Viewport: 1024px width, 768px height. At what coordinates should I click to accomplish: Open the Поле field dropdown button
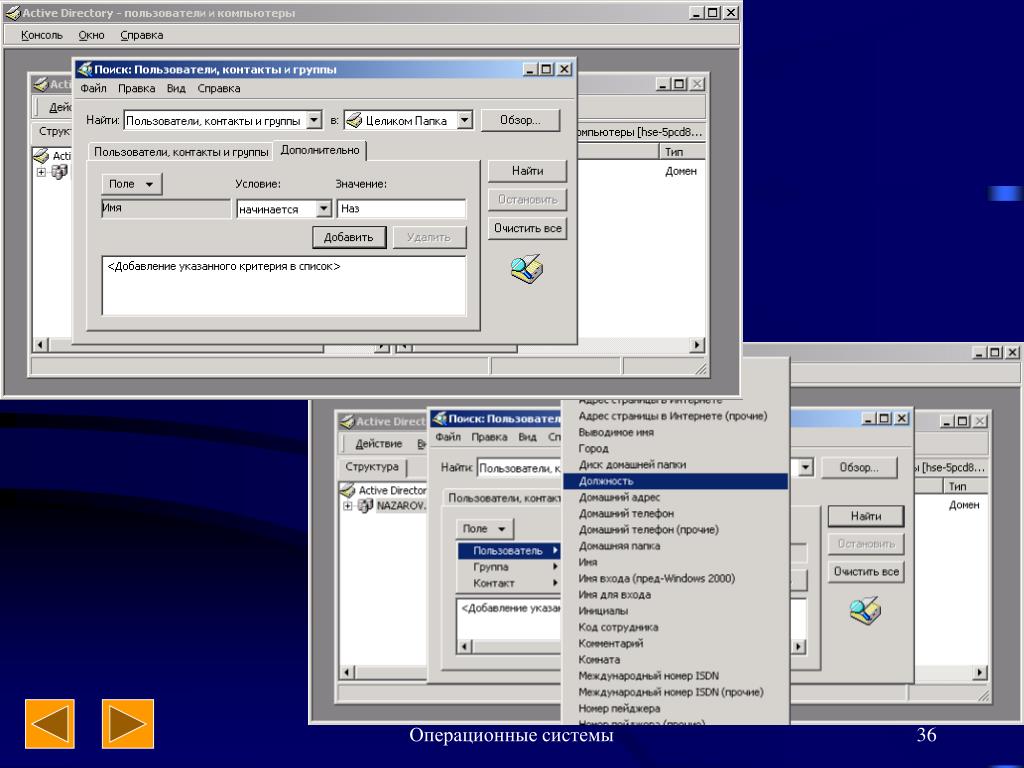point(132,184)
